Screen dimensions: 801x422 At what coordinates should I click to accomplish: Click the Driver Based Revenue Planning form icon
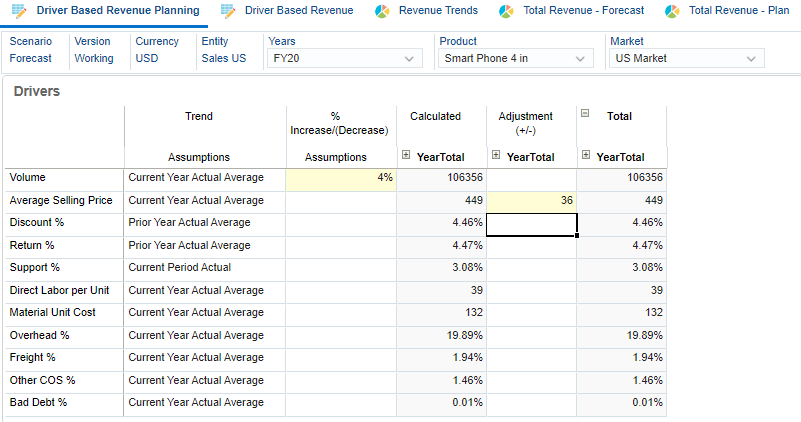coord(19,11)
